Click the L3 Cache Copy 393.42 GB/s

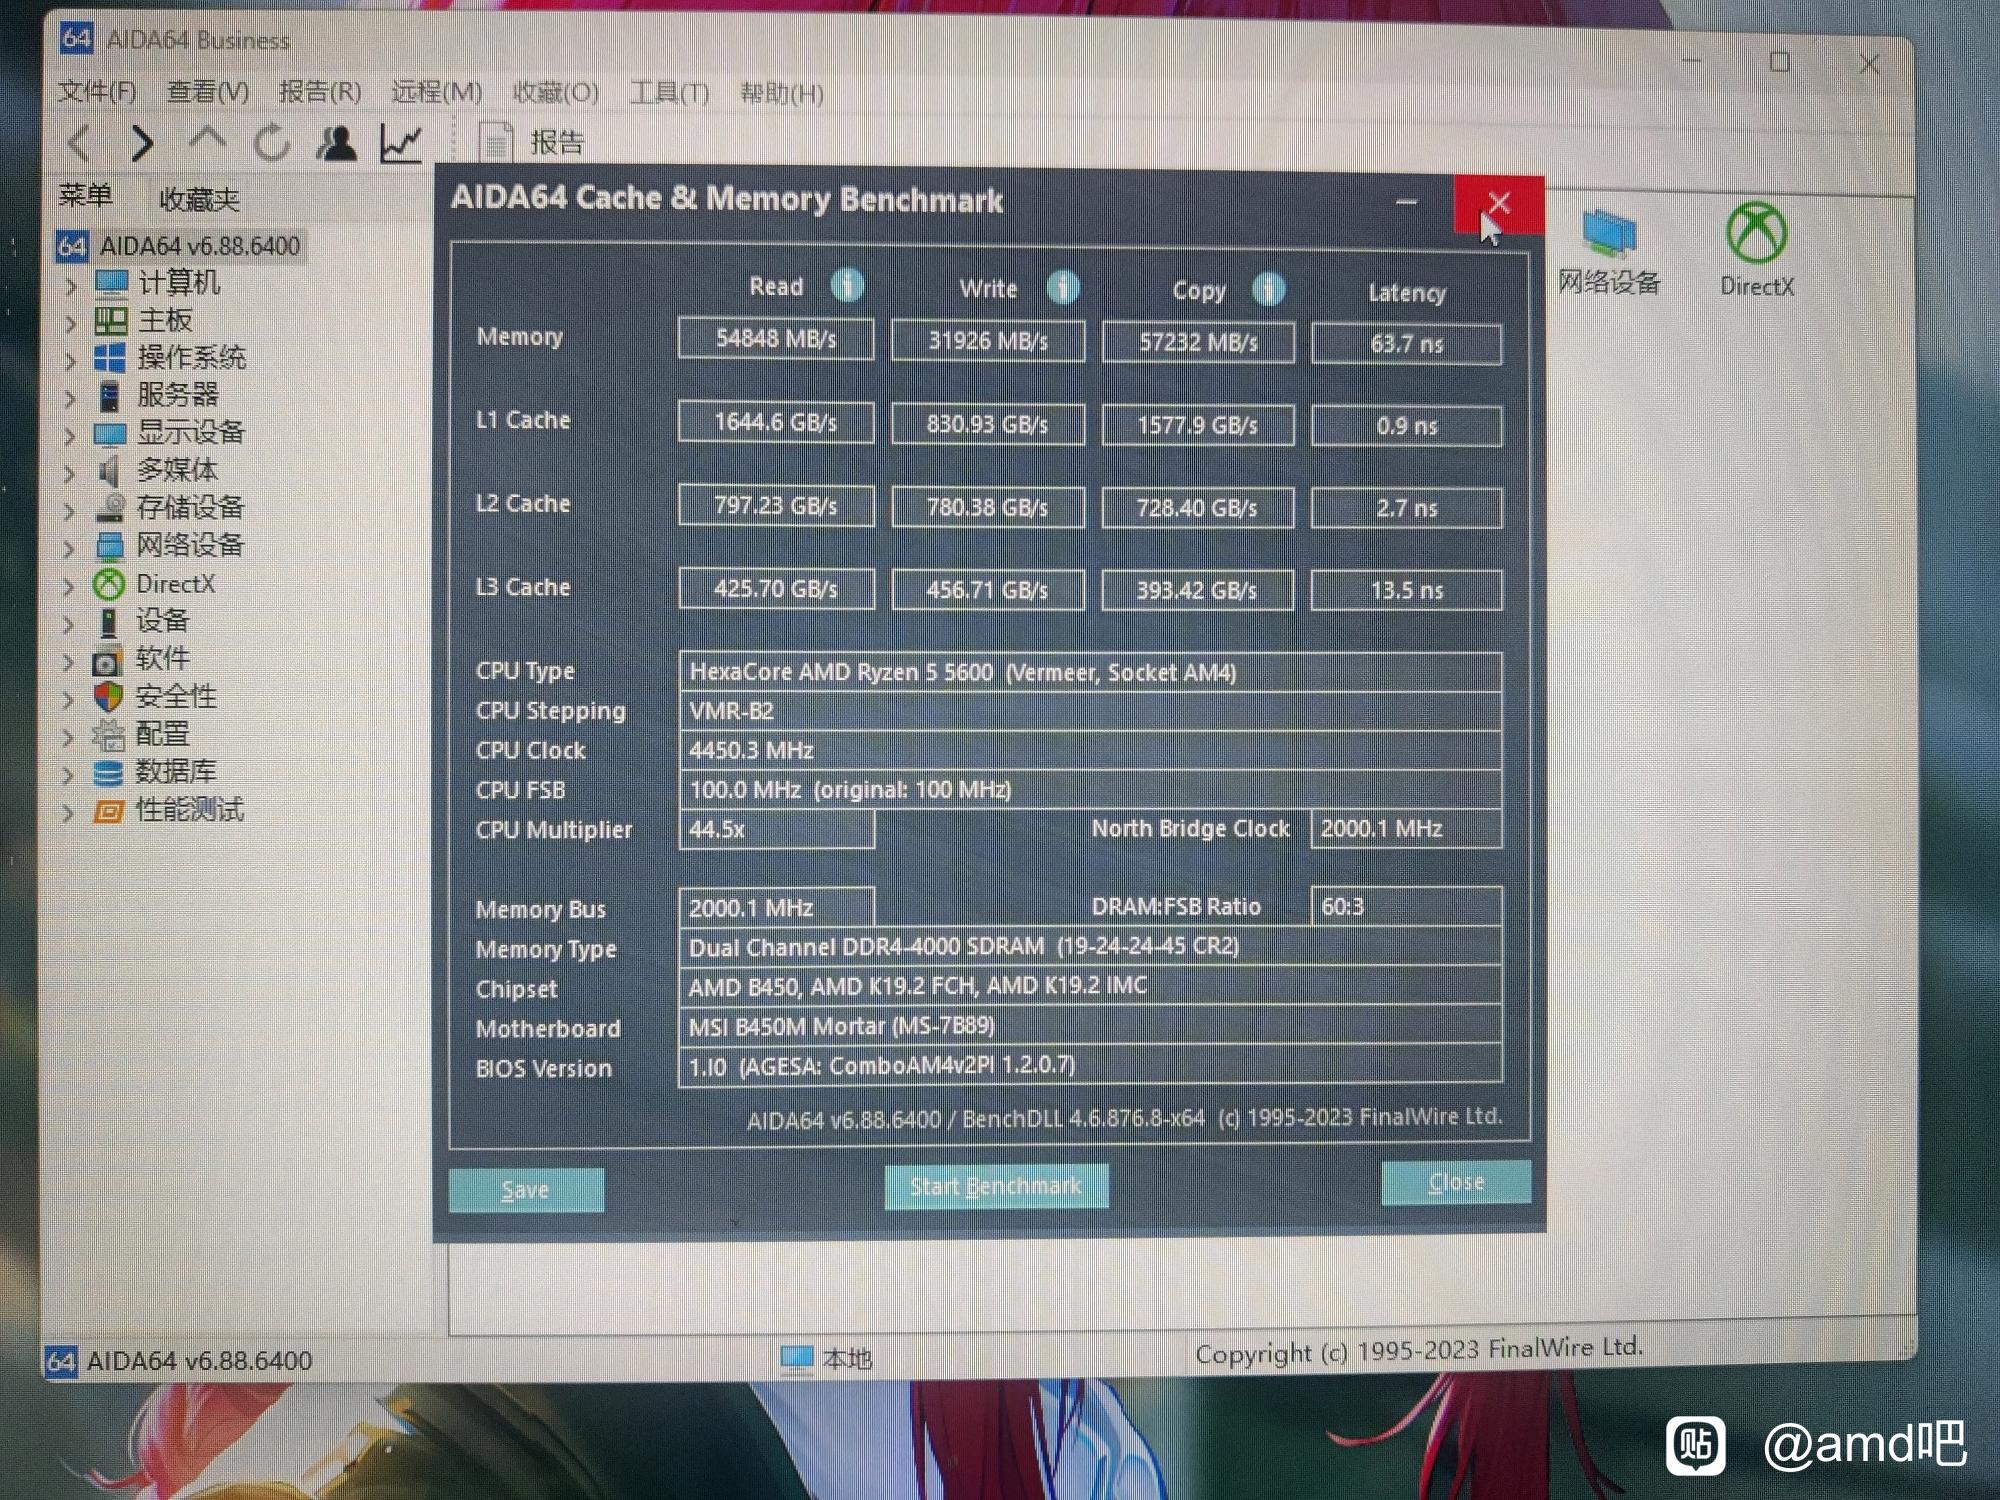point(1197,590)
